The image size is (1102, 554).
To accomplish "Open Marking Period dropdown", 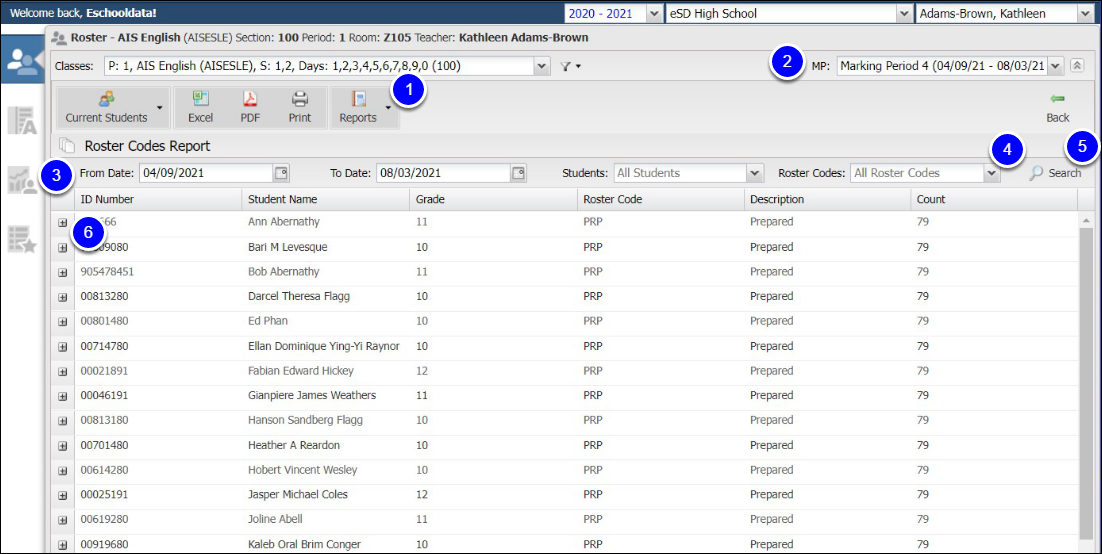I will (1056, 66).
